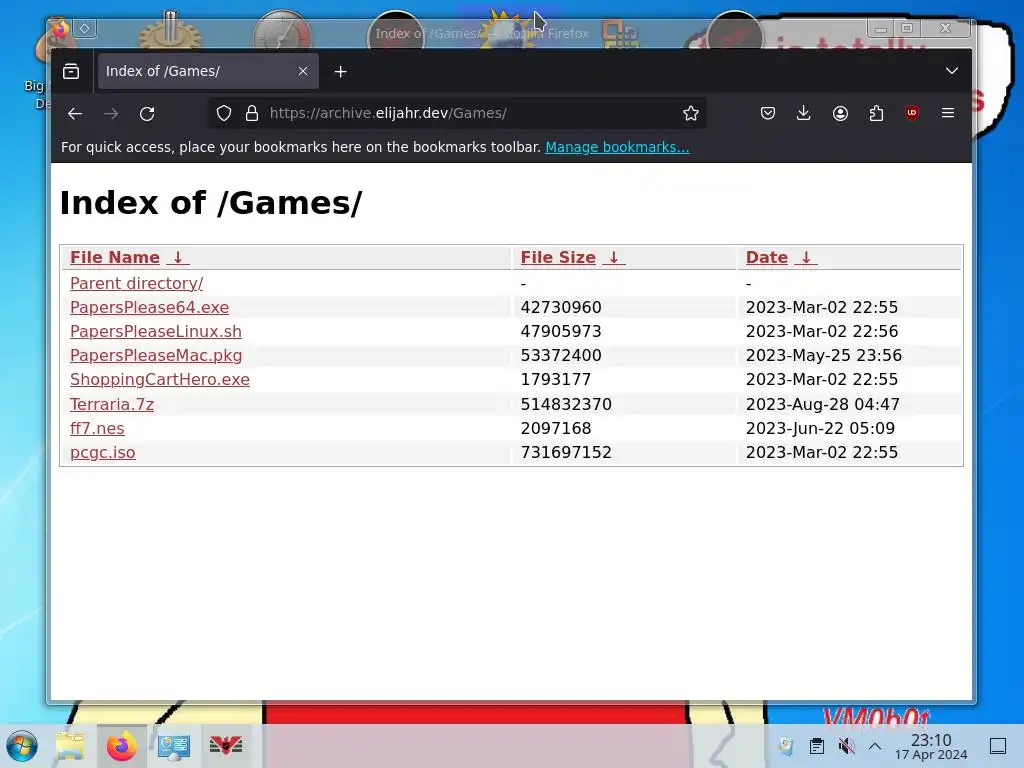
Task: Bookmark this page with the star icon
Action: click(x=690, y=114)
